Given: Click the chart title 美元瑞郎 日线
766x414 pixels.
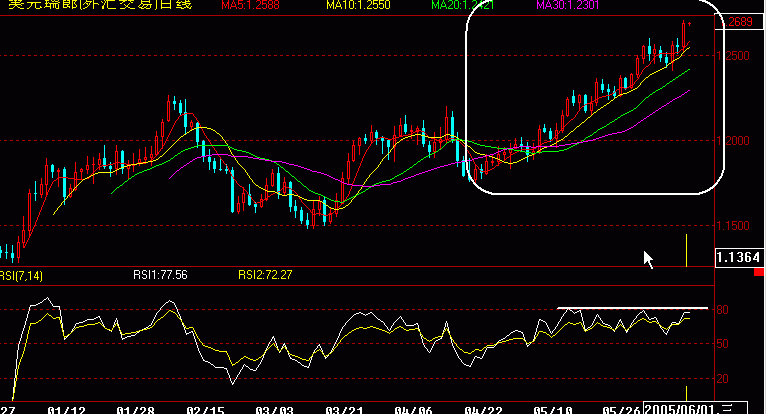Looking at the screenshot, I should tap(100, 4).
